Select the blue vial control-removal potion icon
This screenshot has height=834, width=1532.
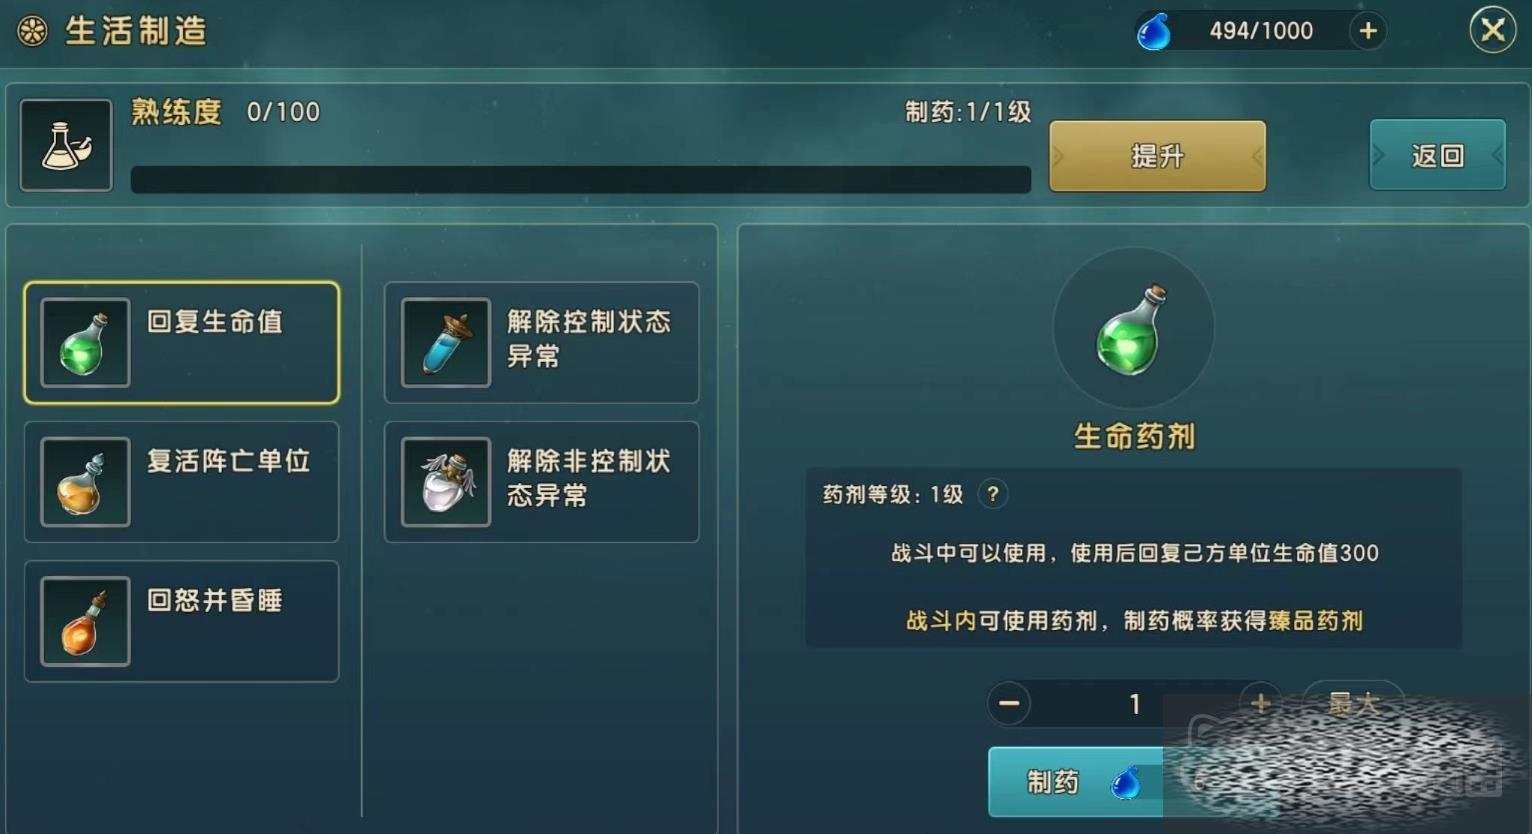coord(446,342)
